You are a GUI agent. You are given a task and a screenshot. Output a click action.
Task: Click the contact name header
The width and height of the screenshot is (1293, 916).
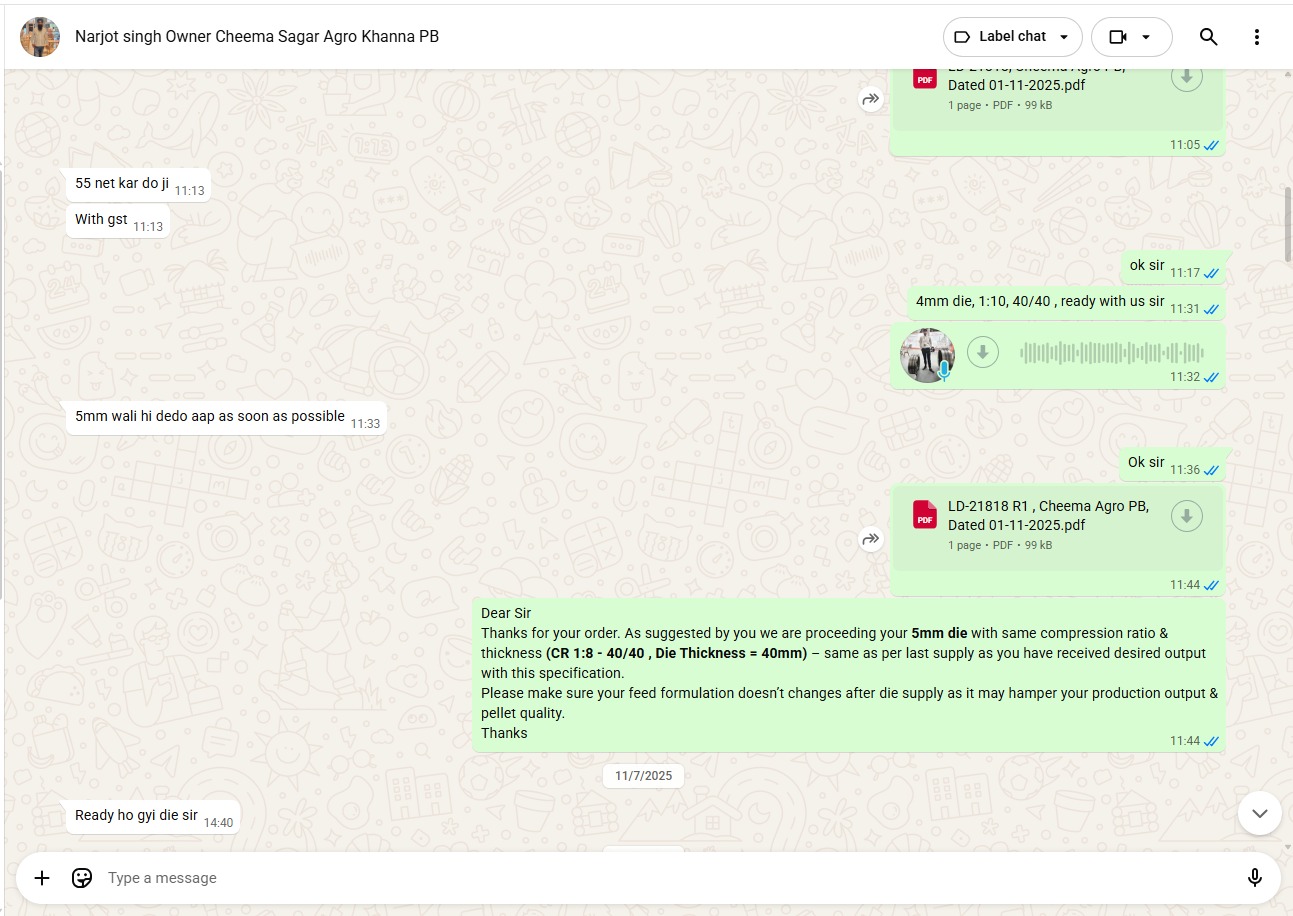pyautogui.click(x=257, y=37)
